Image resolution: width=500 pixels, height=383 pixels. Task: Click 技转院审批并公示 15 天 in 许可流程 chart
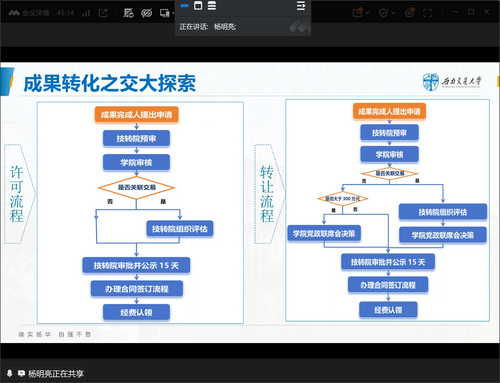tap(136, 265)
